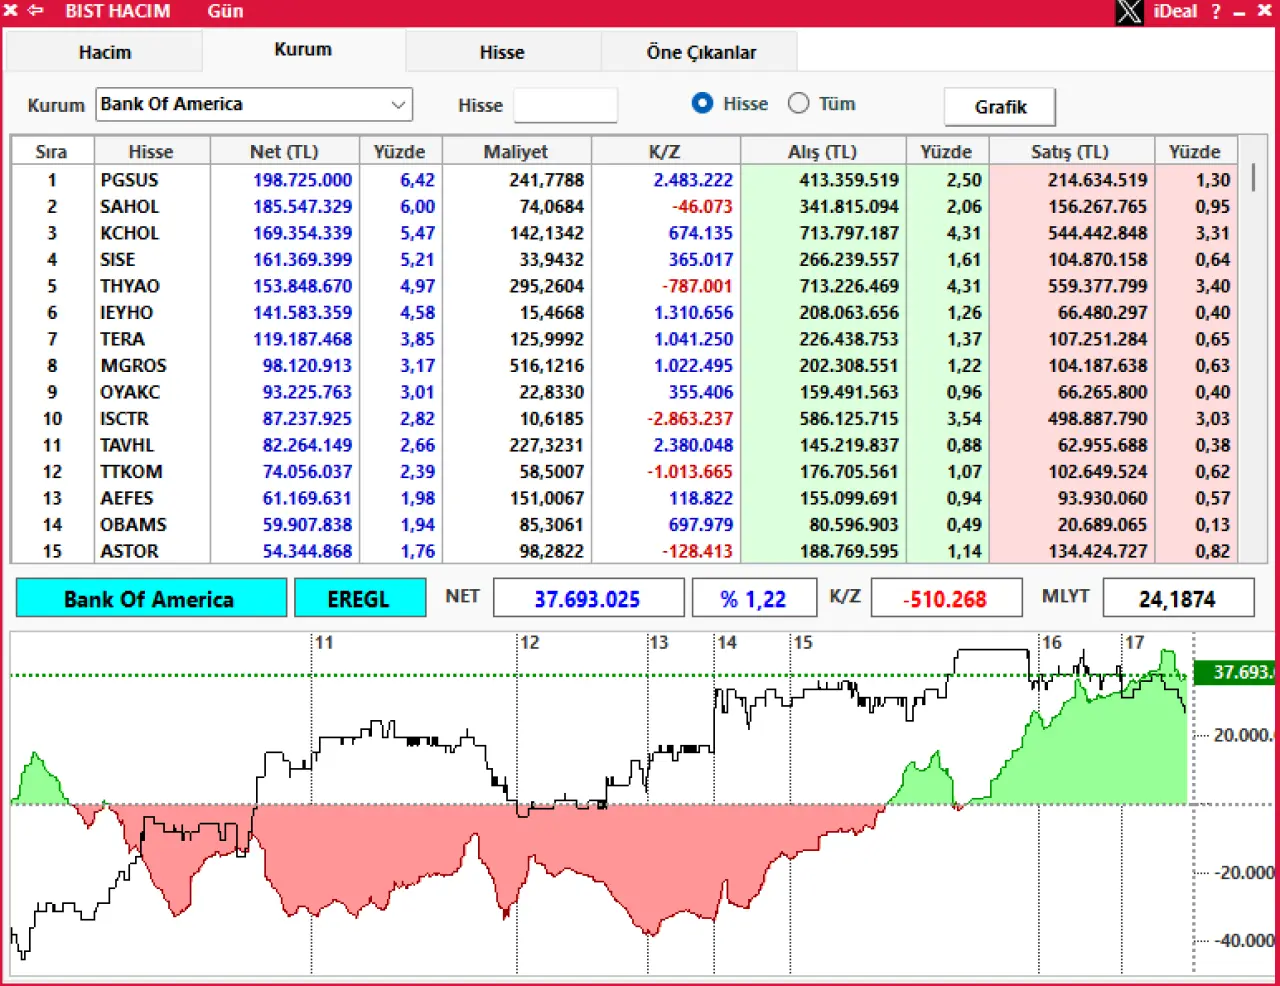Image resolution: width=1280 pixels, height=986 pixels.
Task: Select the OBAMS row
Action: 624,524
